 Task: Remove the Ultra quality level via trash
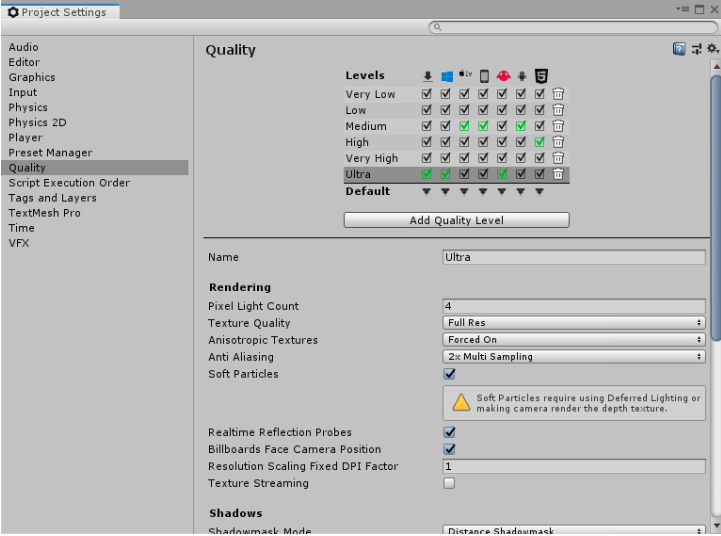point(558,174)
